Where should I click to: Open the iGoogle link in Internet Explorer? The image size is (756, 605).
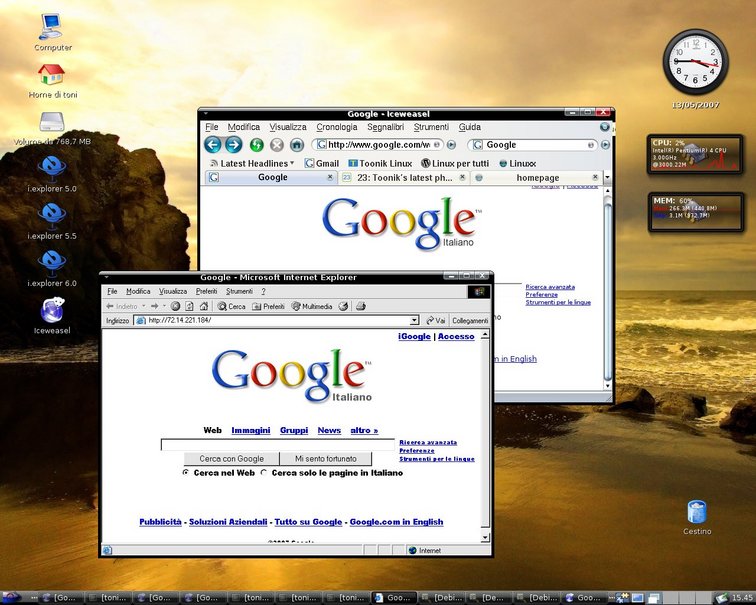point(414,336)
